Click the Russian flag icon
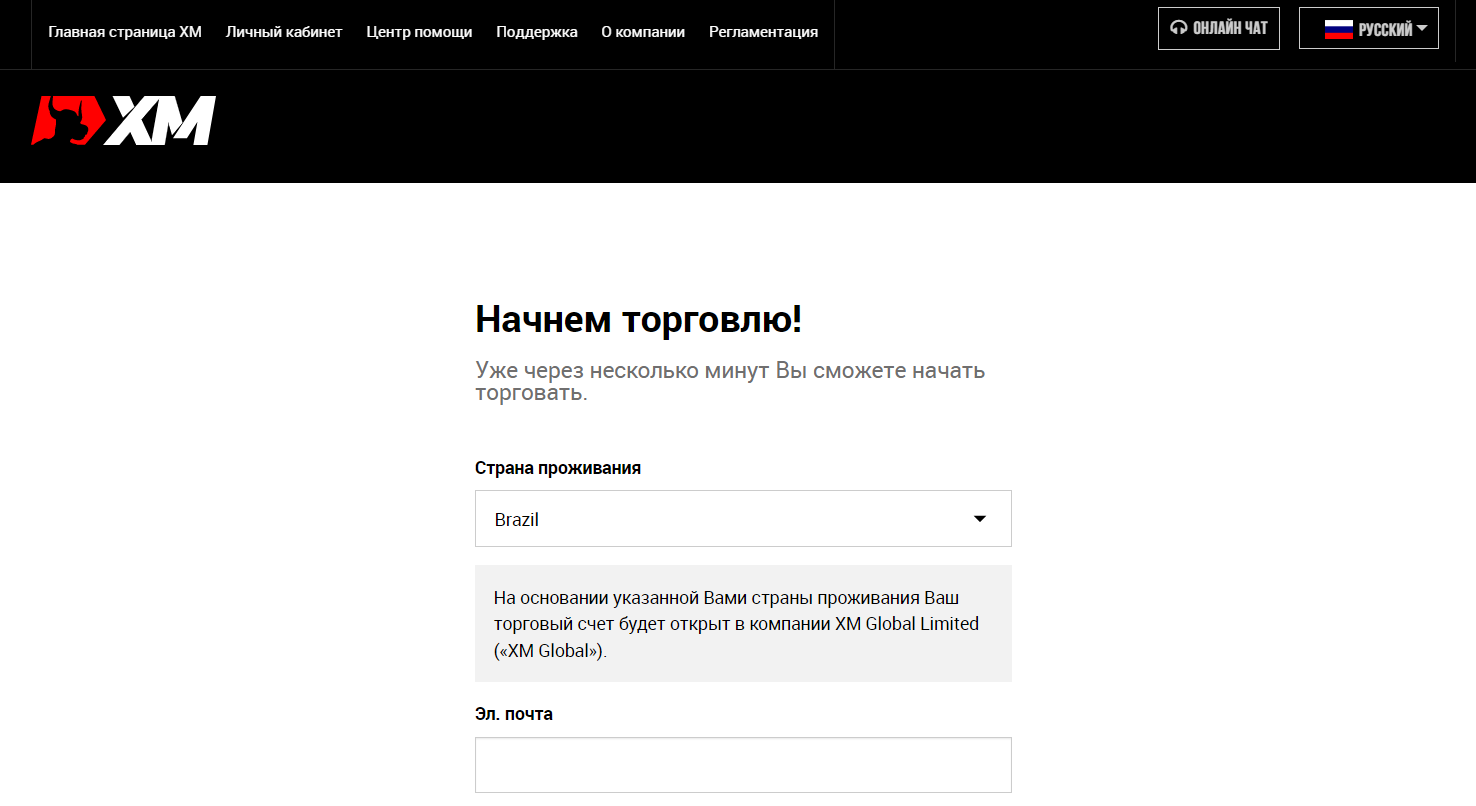This screenshot has width=1476, height=806. click(x=1339, y=29)
